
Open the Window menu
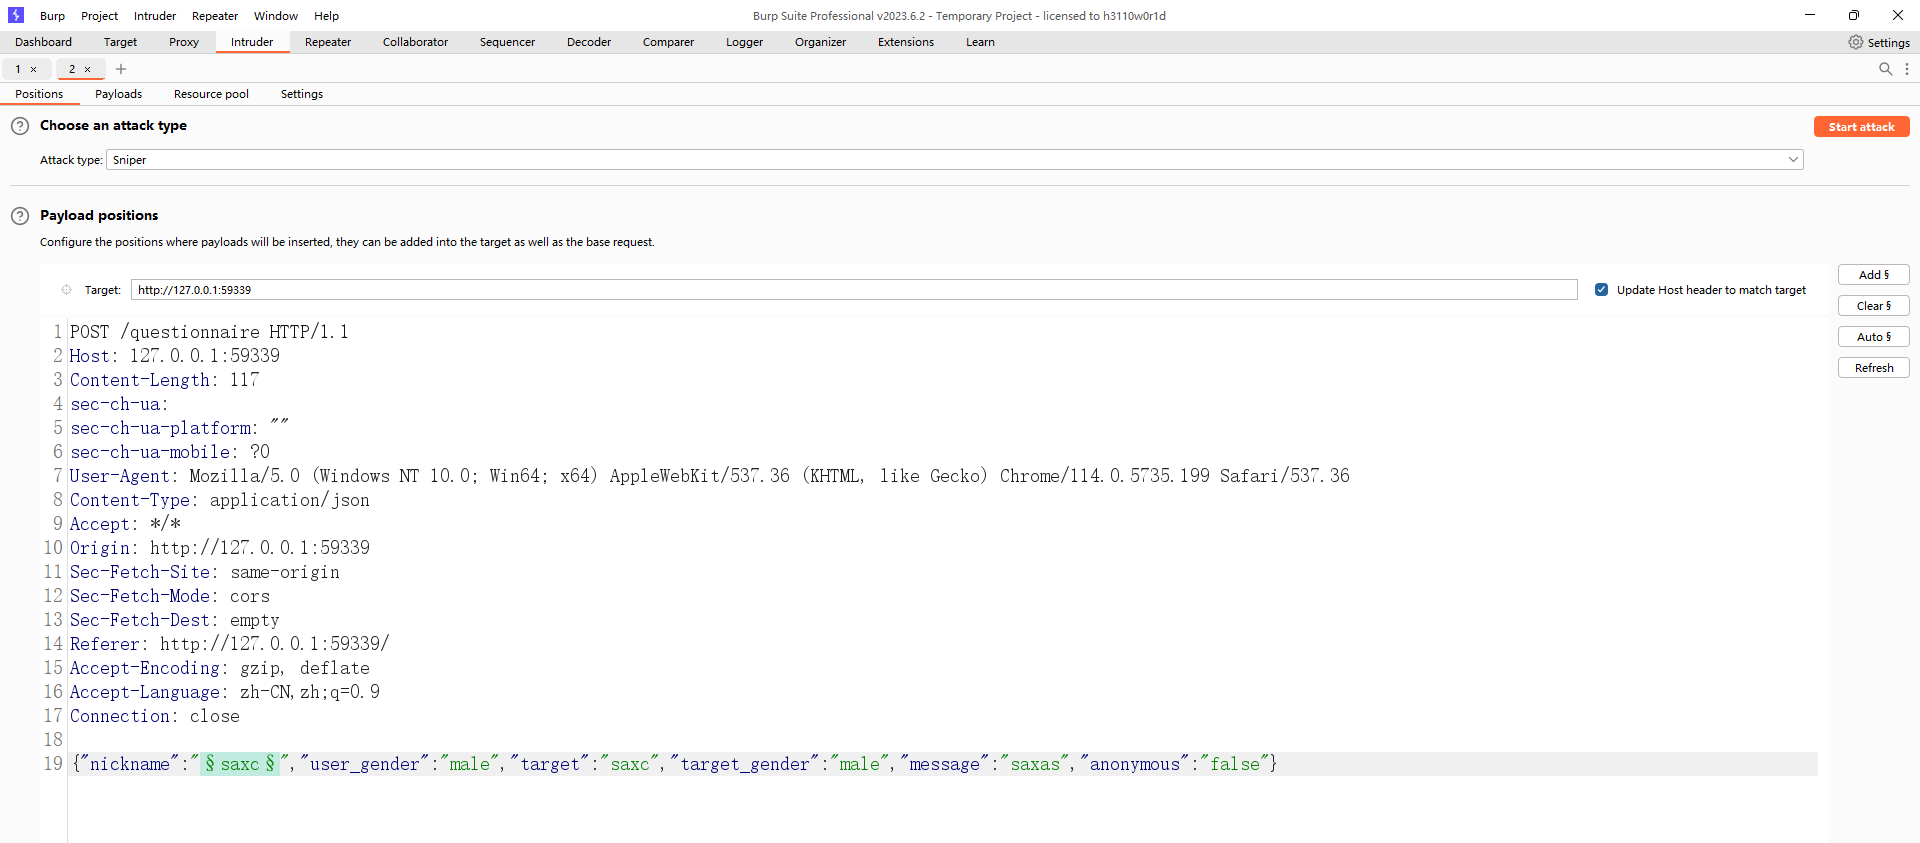[276, 16]
